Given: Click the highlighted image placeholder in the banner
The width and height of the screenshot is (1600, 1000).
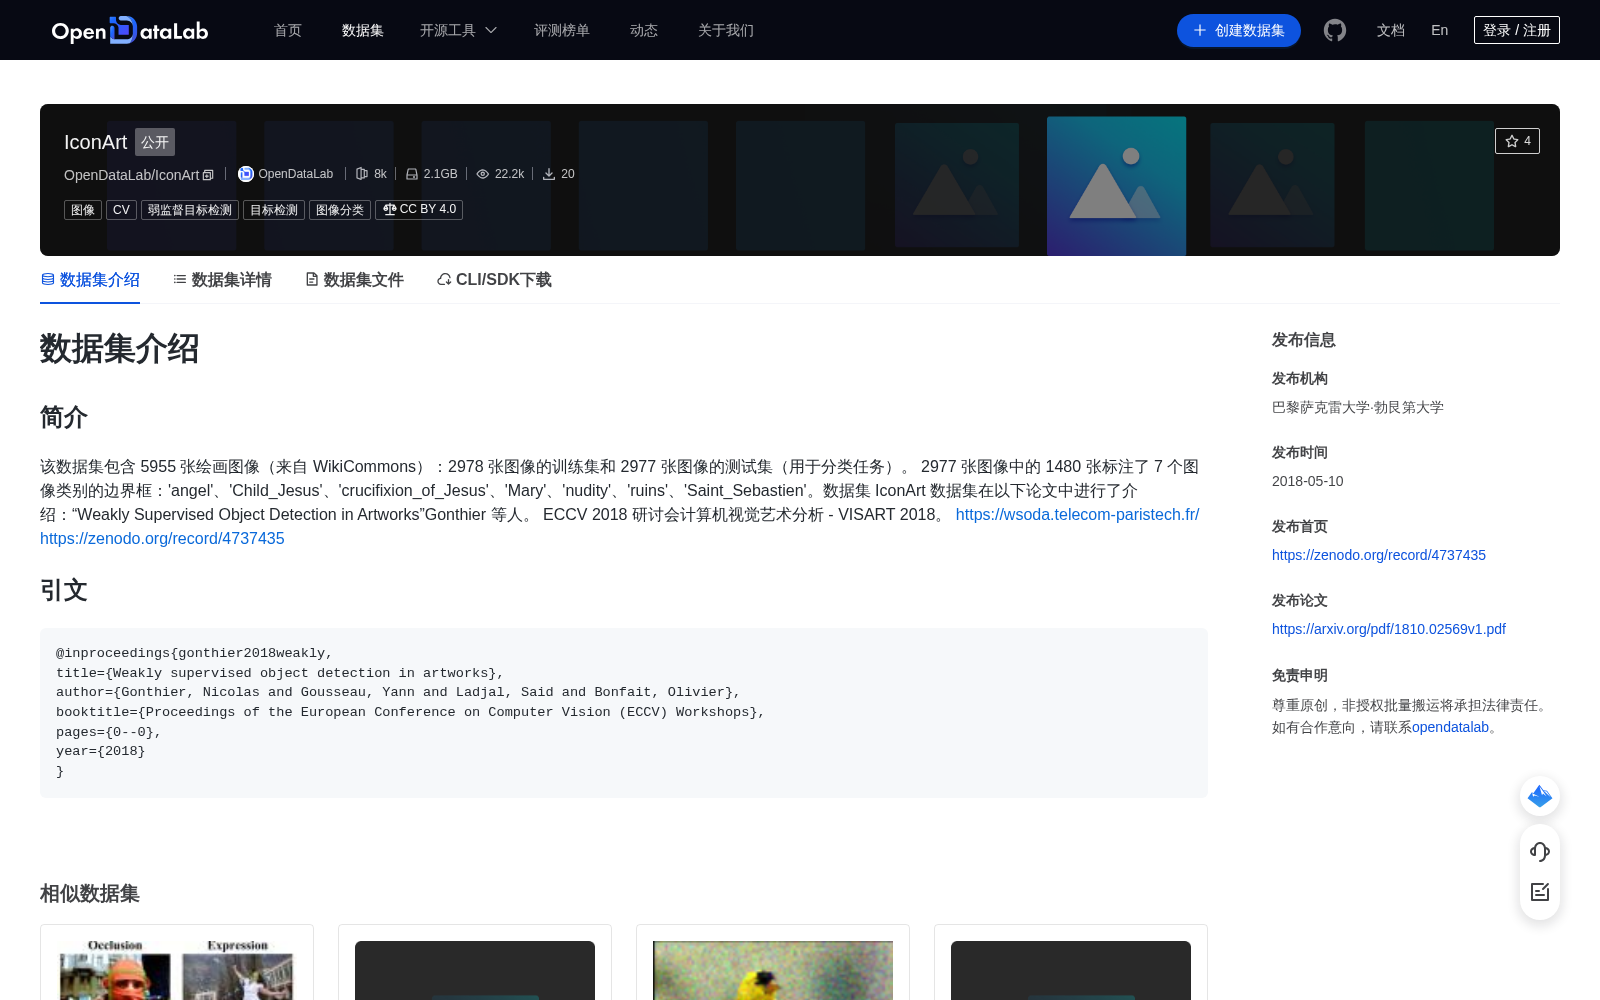Looking at the screenshot, I should pos(1116,186).
